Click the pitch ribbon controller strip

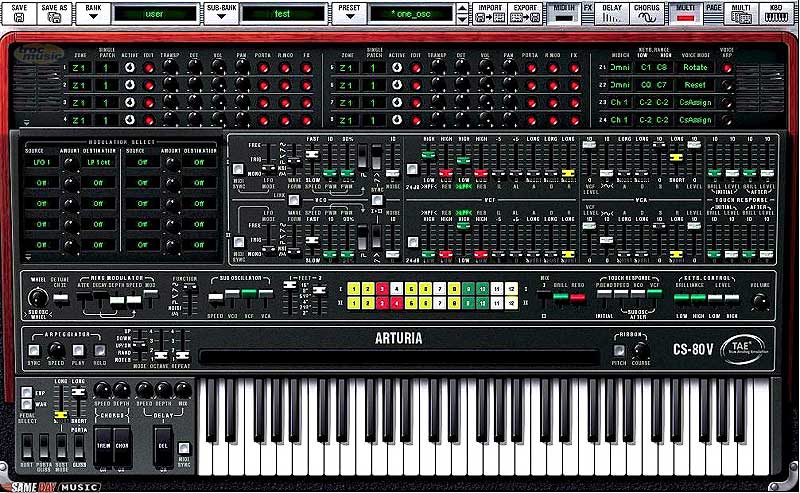coord(398,356)
